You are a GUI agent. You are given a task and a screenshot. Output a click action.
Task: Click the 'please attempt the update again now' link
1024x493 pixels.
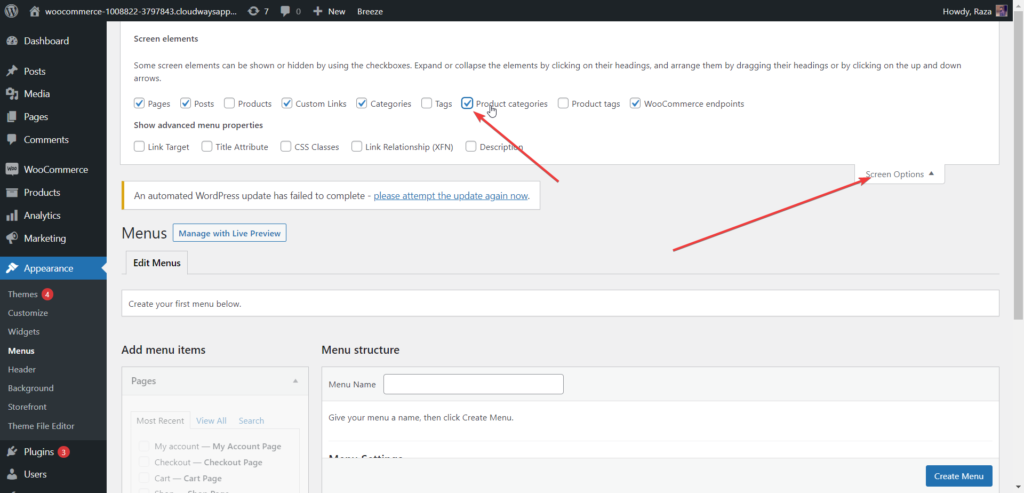450,196
